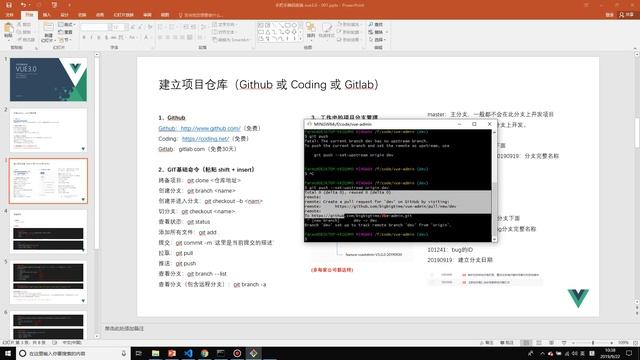Viewport: 640px width, 360px height.
Task: Select slide 2 thumbnail
Action: (48, 130)
